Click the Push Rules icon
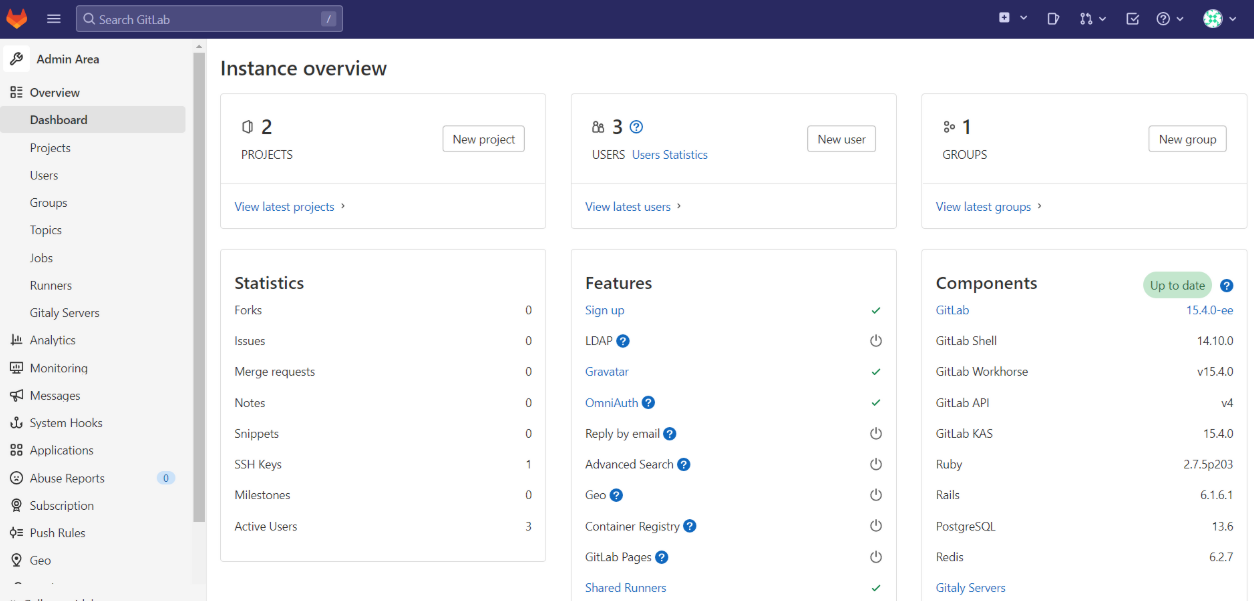The image size is (1254, 601). (16, 533)
